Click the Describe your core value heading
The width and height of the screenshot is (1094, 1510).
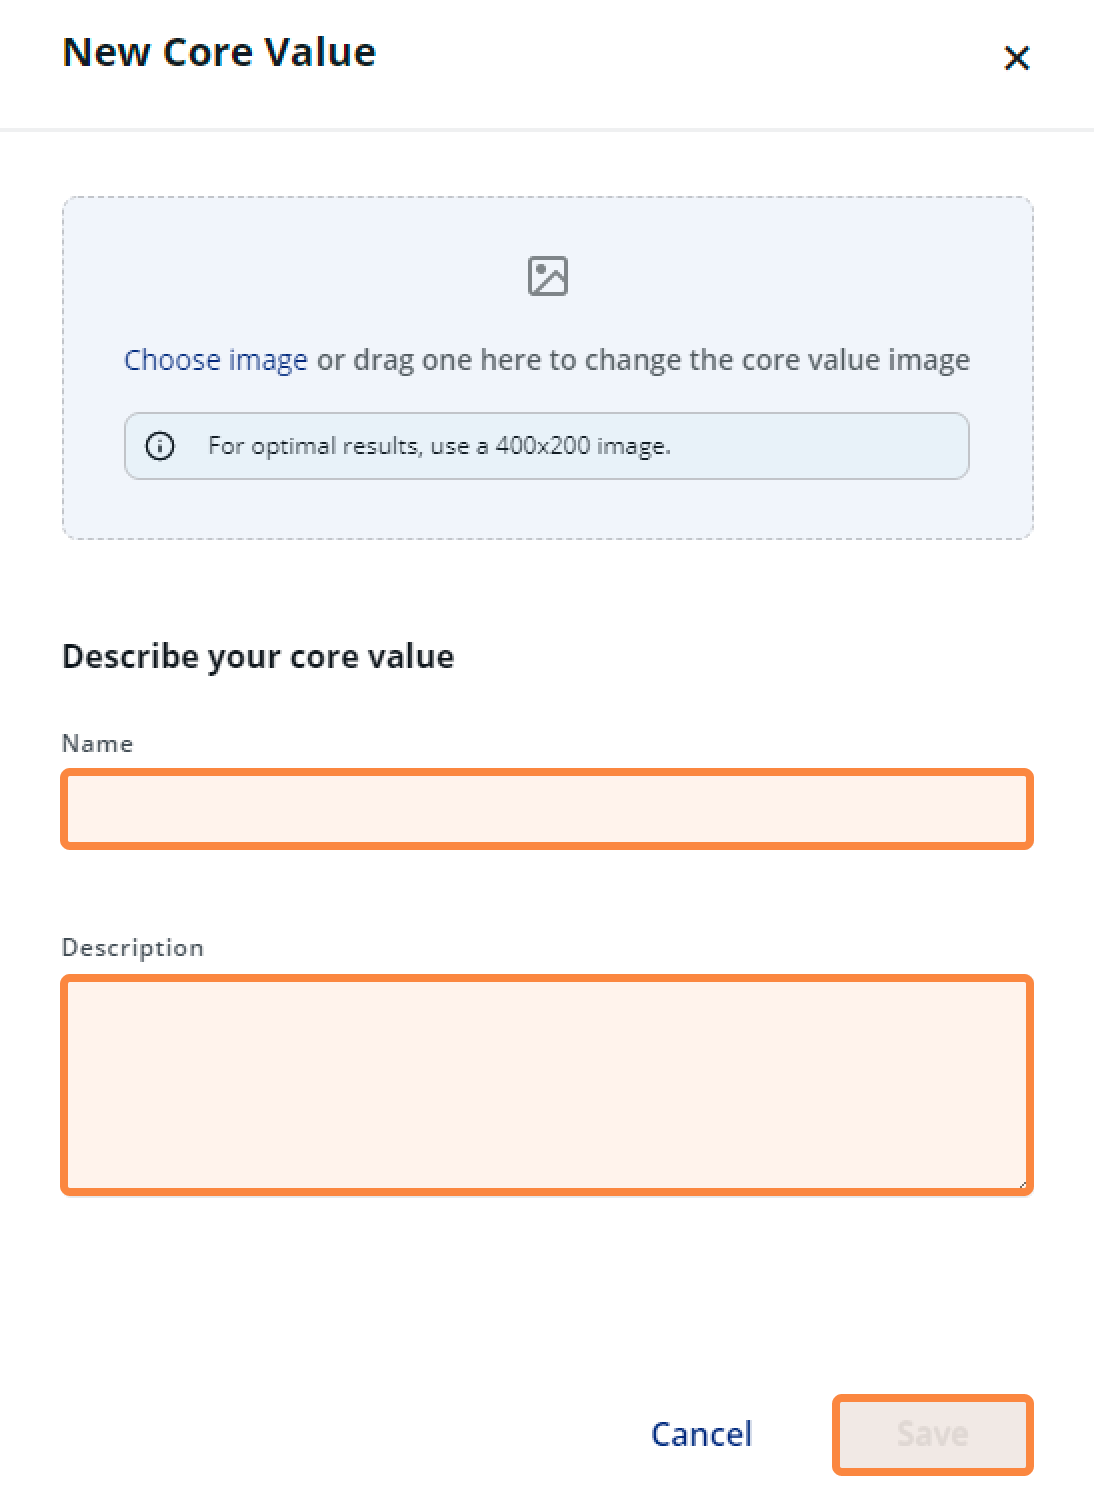pos(258,656)
